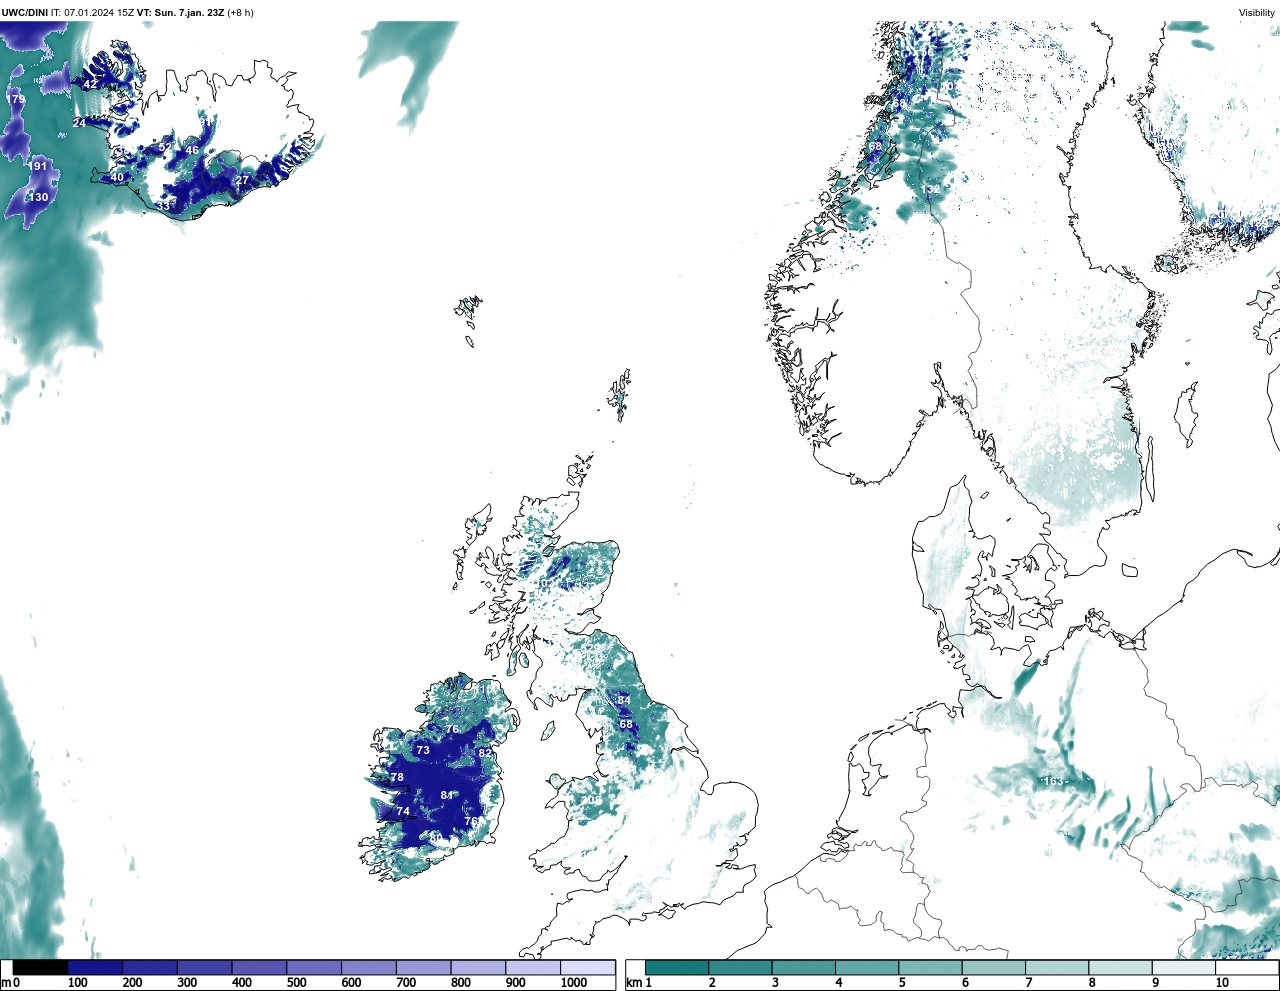Click the 24 value on Iceland's west coast
This screenshot has width=1280, height=991.
pos(80,123)
